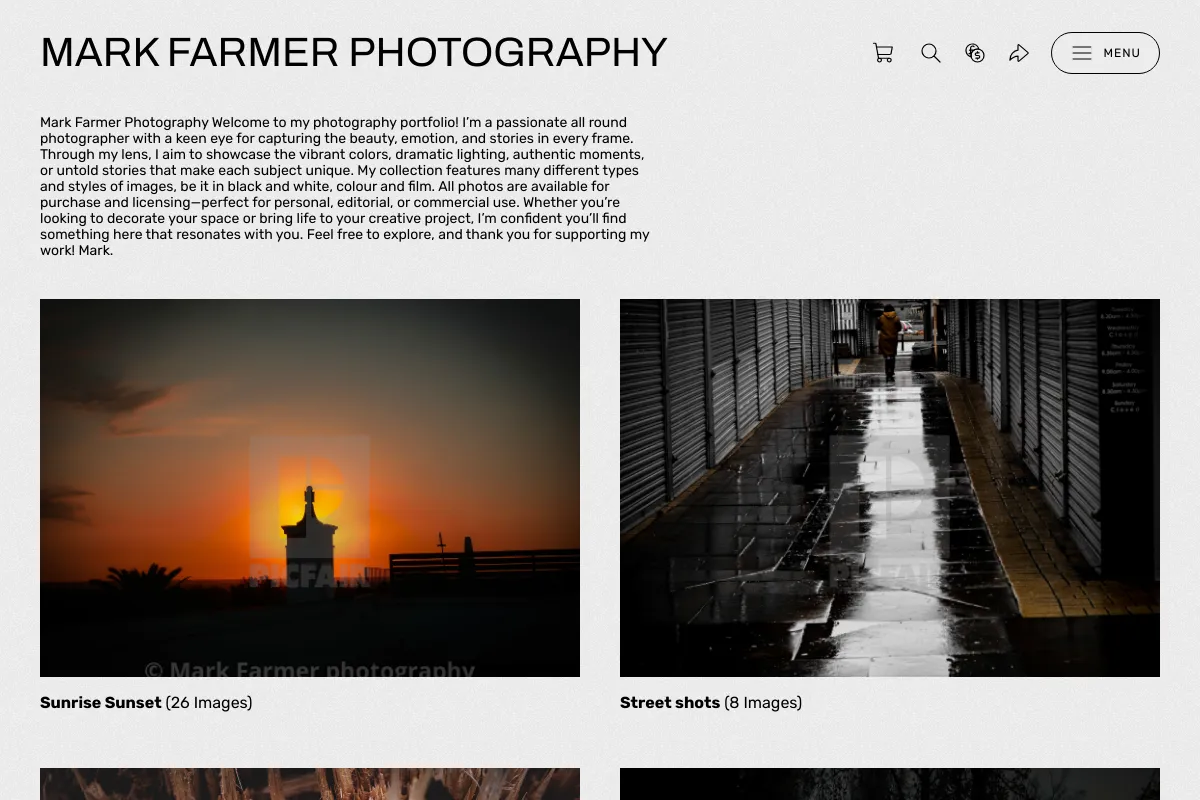
Task: Open the shopping cart
Action: (x=883, y=53)
